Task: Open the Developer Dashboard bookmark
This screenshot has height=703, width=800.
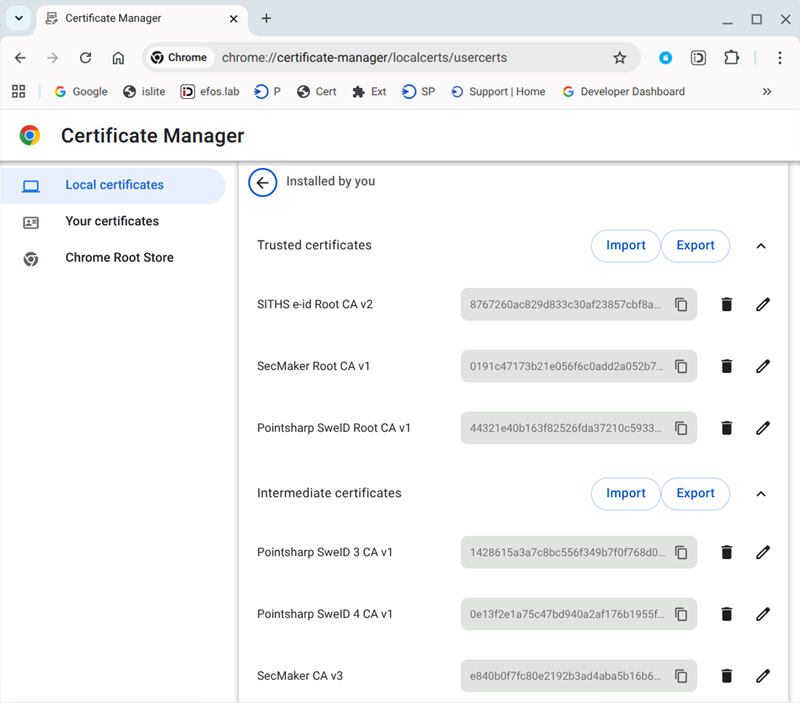Action: [x=624, y=92]
